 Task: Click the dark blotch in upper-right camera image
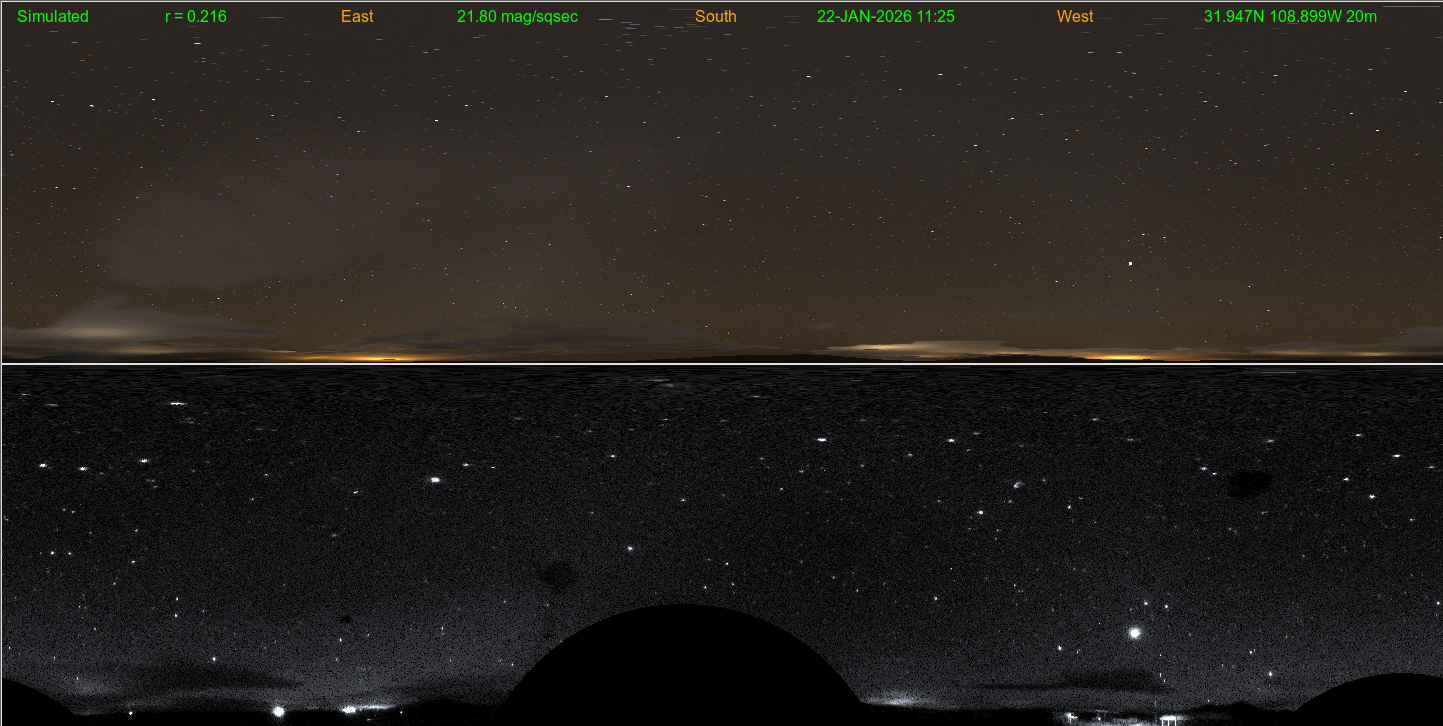pyautogui.click(x=1247, y=484)
